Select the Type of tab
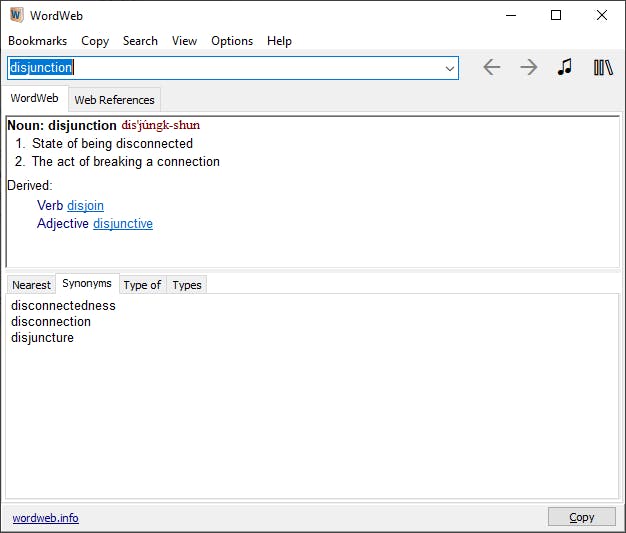 (142, 285)
